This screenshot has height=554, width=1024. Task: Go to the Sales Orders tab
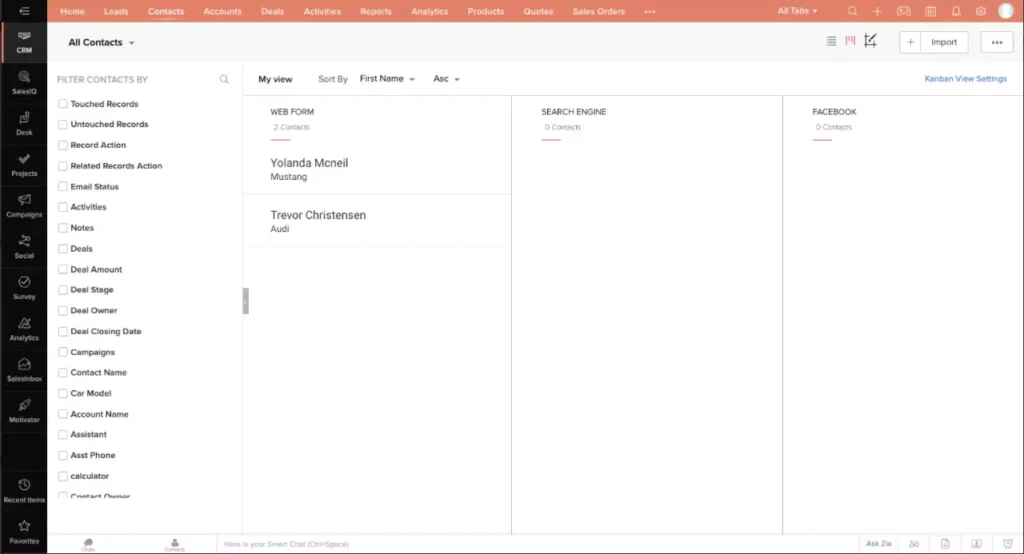pyautogui.click(x=598, y=11)
